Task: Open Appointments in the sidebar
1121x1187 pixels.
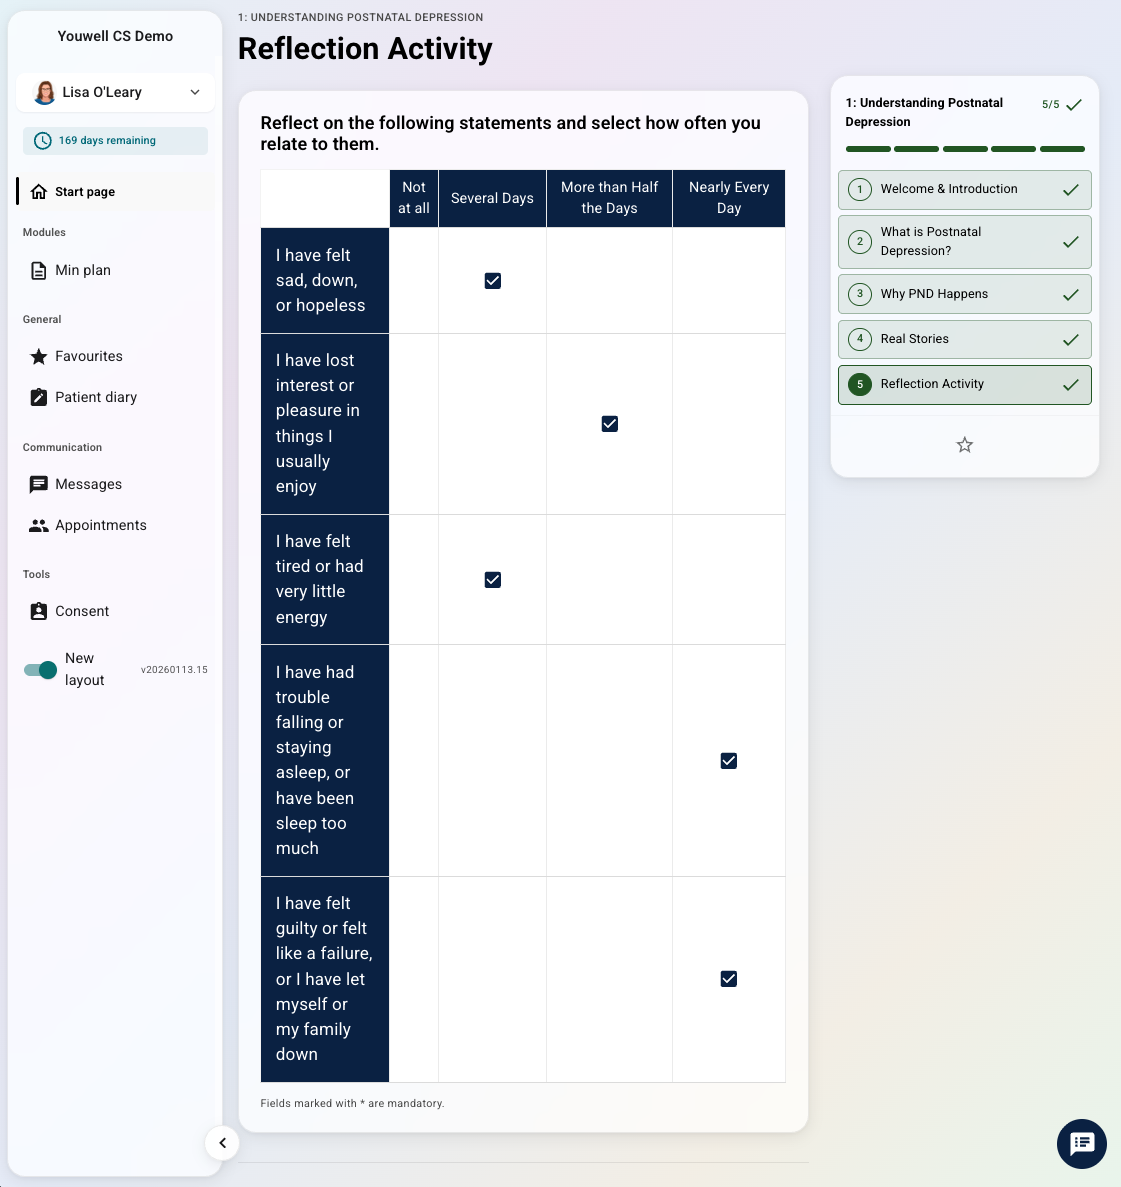Action: coord(115,525)
